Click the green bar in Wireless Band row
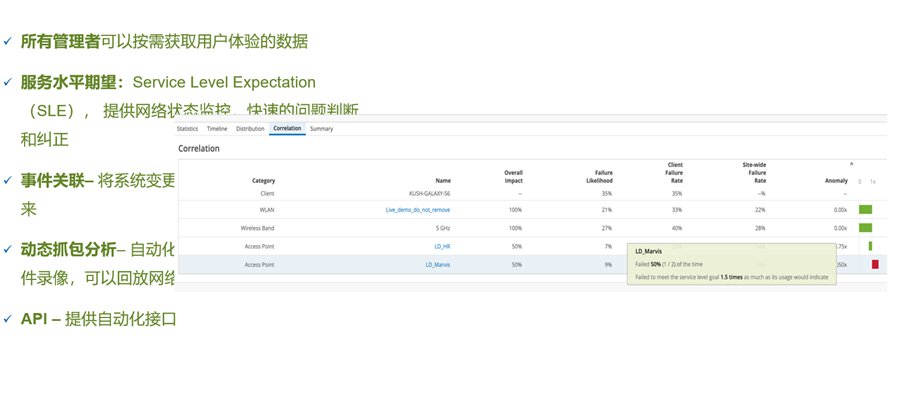900x405 pixels. pos(866,228)
